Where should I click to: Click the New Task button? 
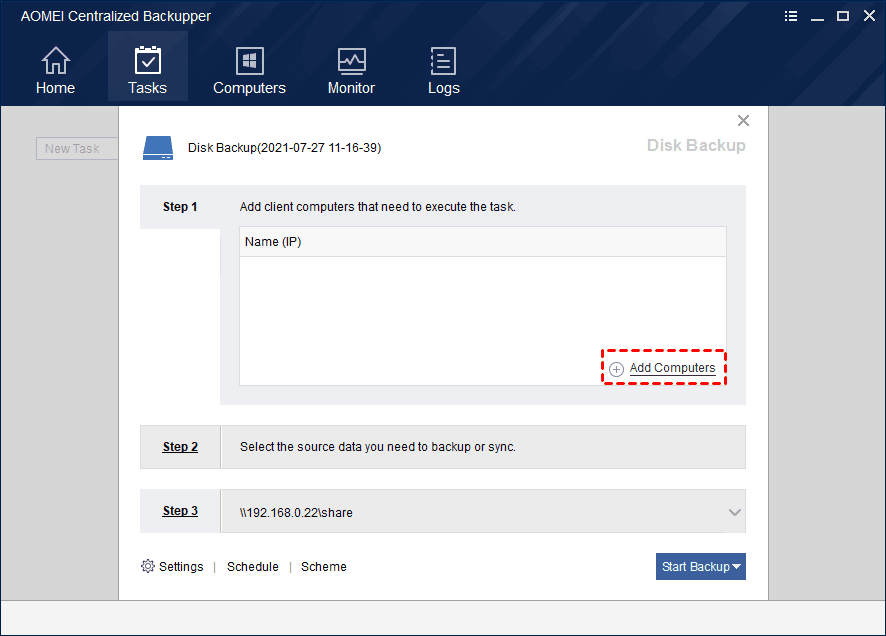(77, 149)
